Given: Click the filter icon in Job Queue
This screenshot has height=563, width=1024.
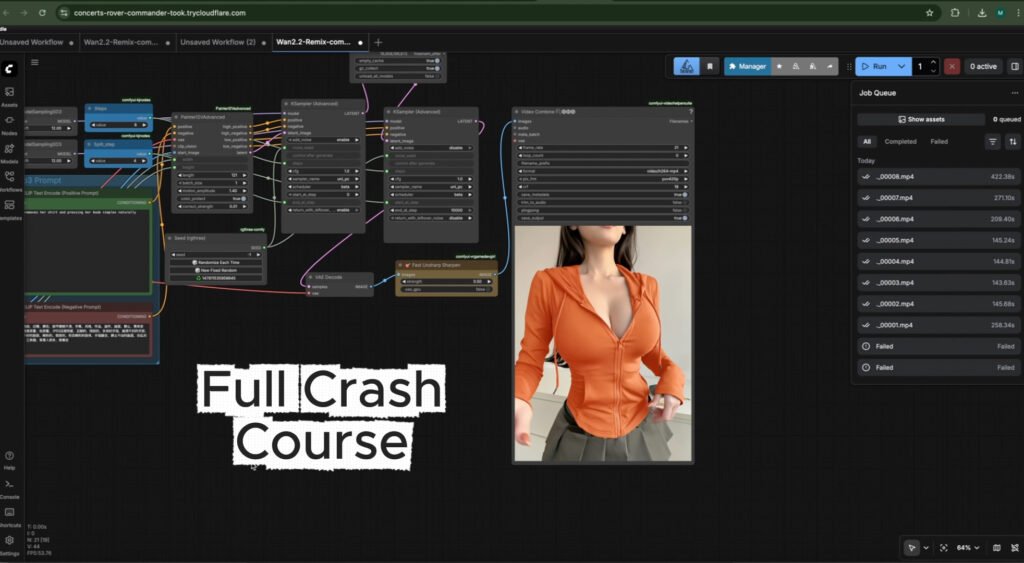Looking at the screenshot, I should pyautogui.click(x=993, y=142).
